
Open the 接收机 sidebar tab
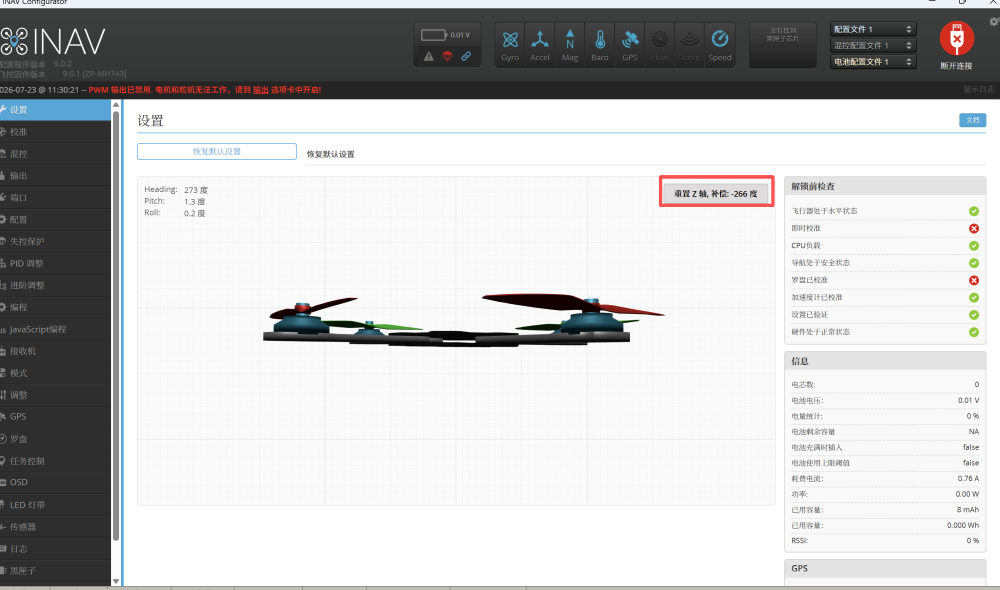coord(55,351)
